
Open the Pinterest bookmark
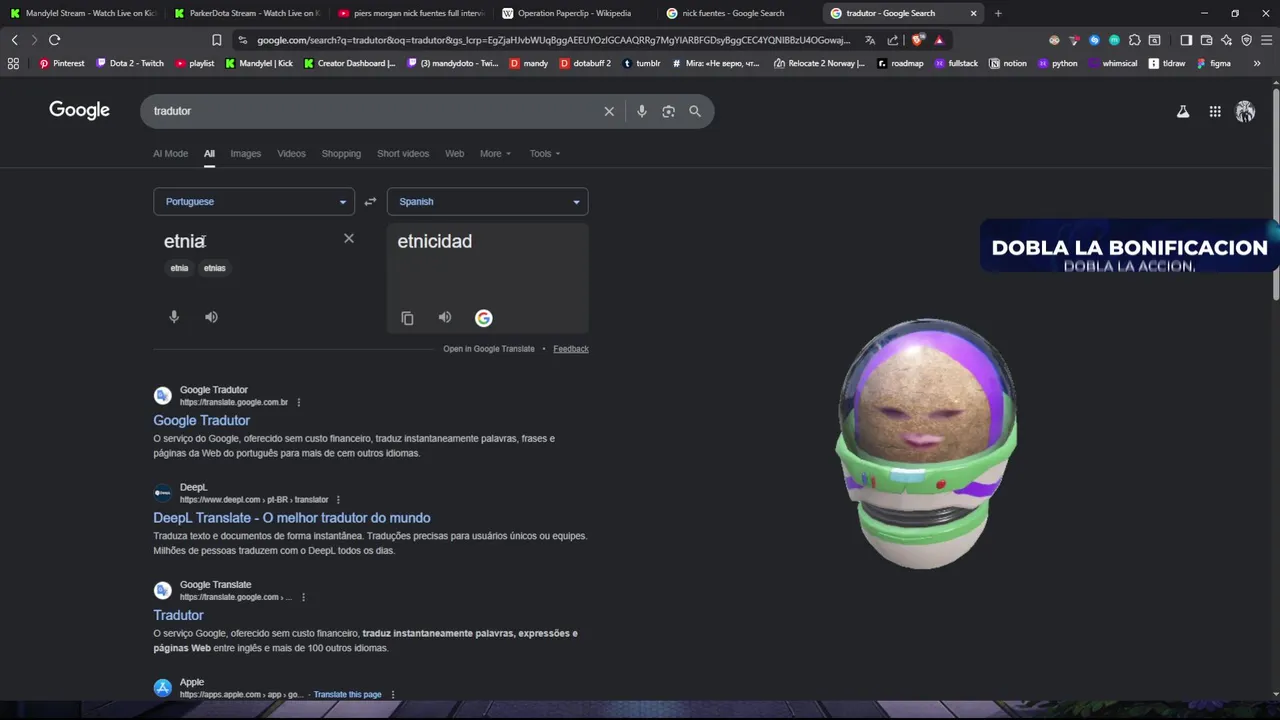61,63
